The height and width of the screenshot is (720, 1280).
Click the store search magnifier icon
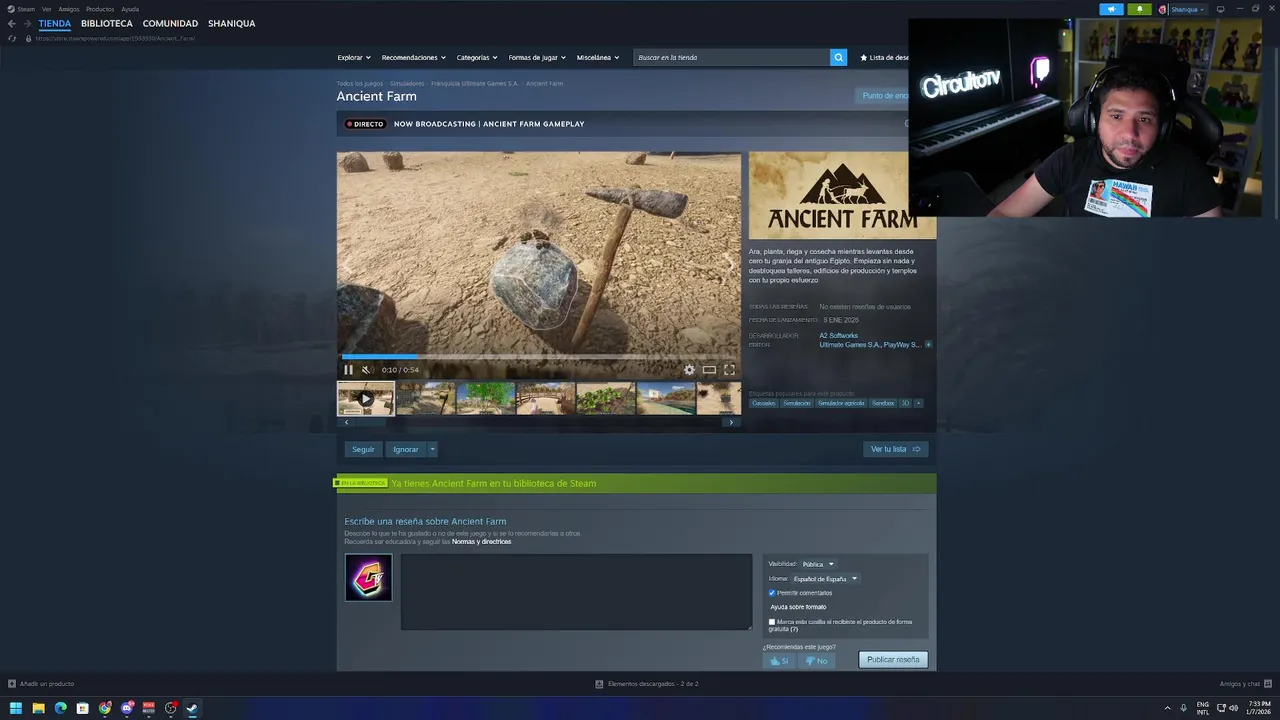(x=838, y=57)
